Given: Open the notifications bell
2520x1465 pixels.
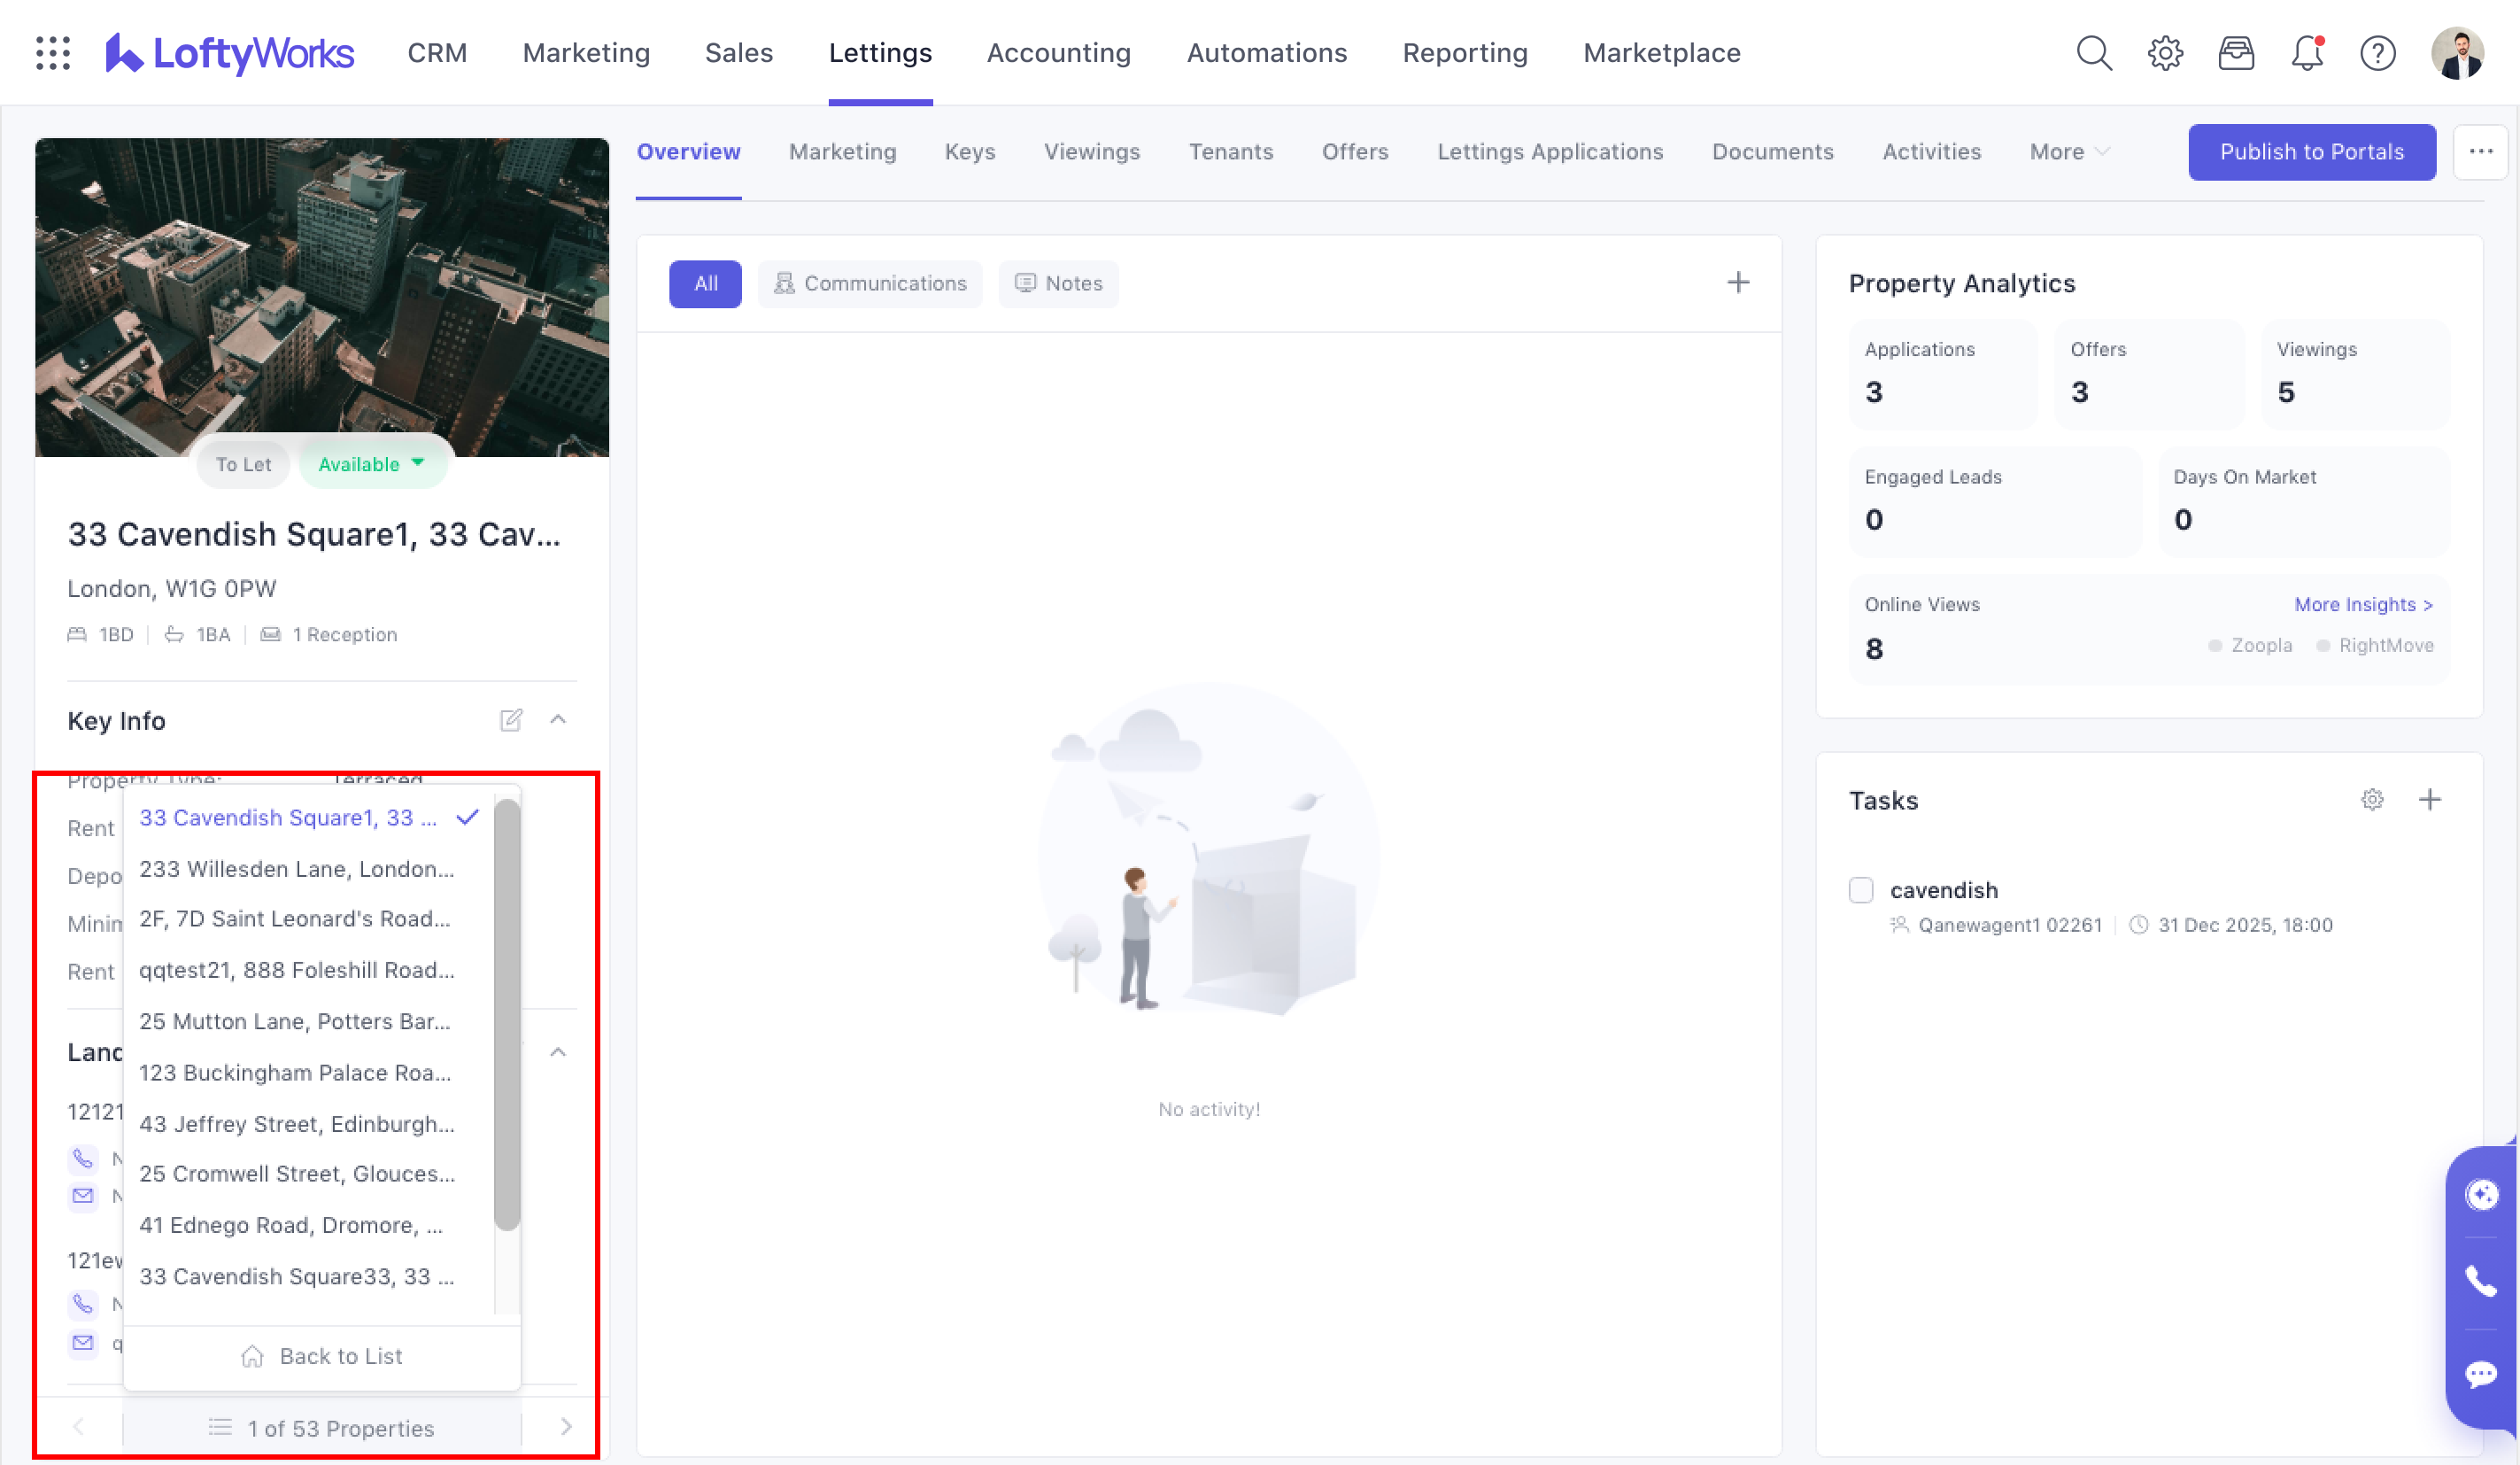Looking at the screenshot, I should point(2306,52).
